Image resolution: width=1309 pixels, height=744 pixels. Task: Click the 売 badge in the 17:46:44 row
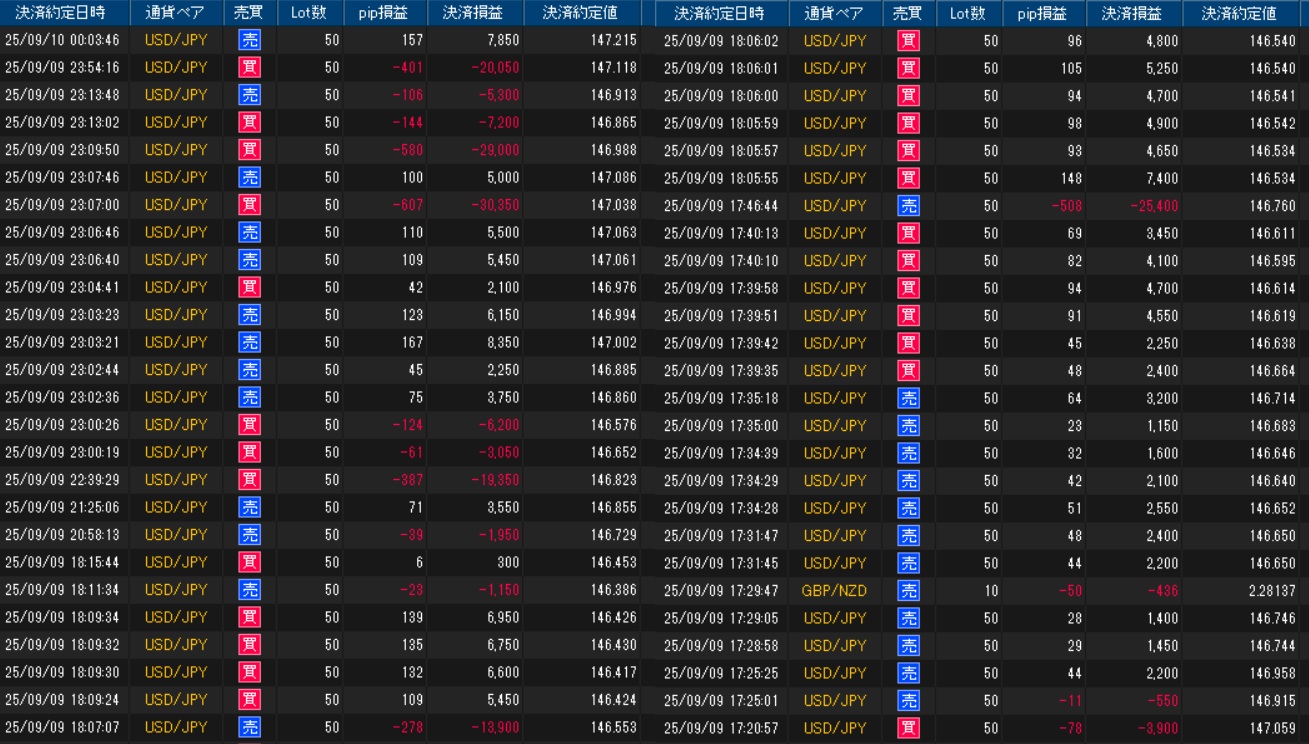click(x=908, y=206)
